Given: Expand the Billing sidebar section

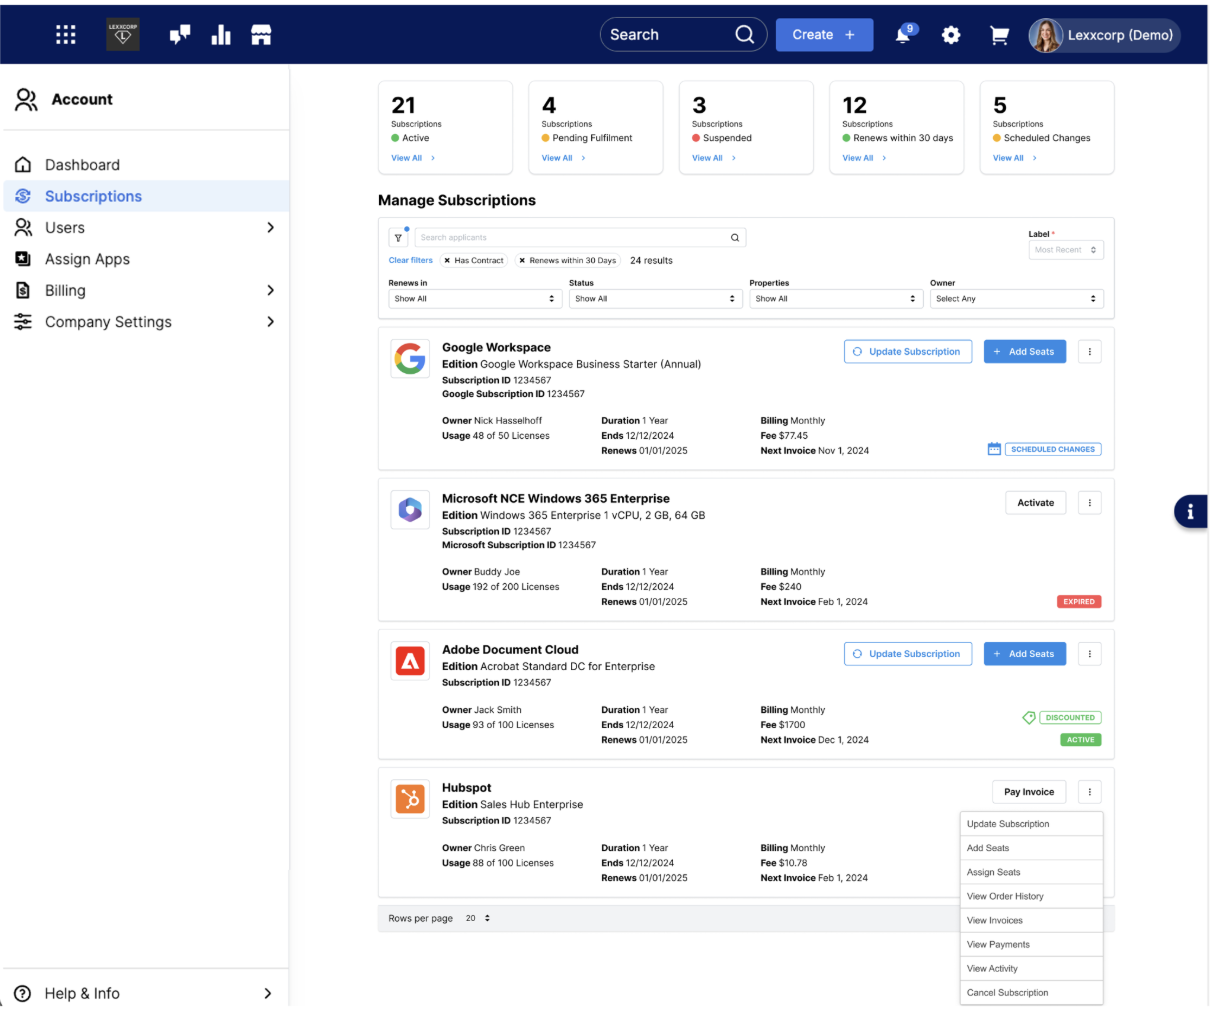Looking at the screenshot, I should [x=269, y=291].
